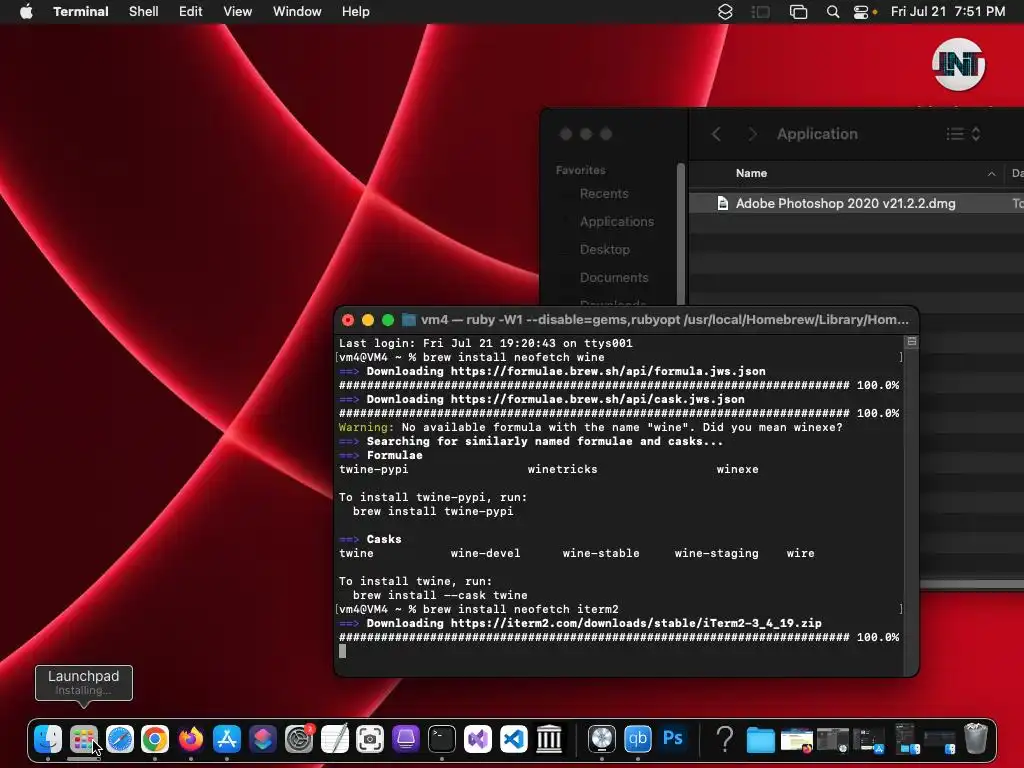The width and height of the screenshot is (1024, 768).
Task: Open Finder from the dock
Action: click(48, 739)
